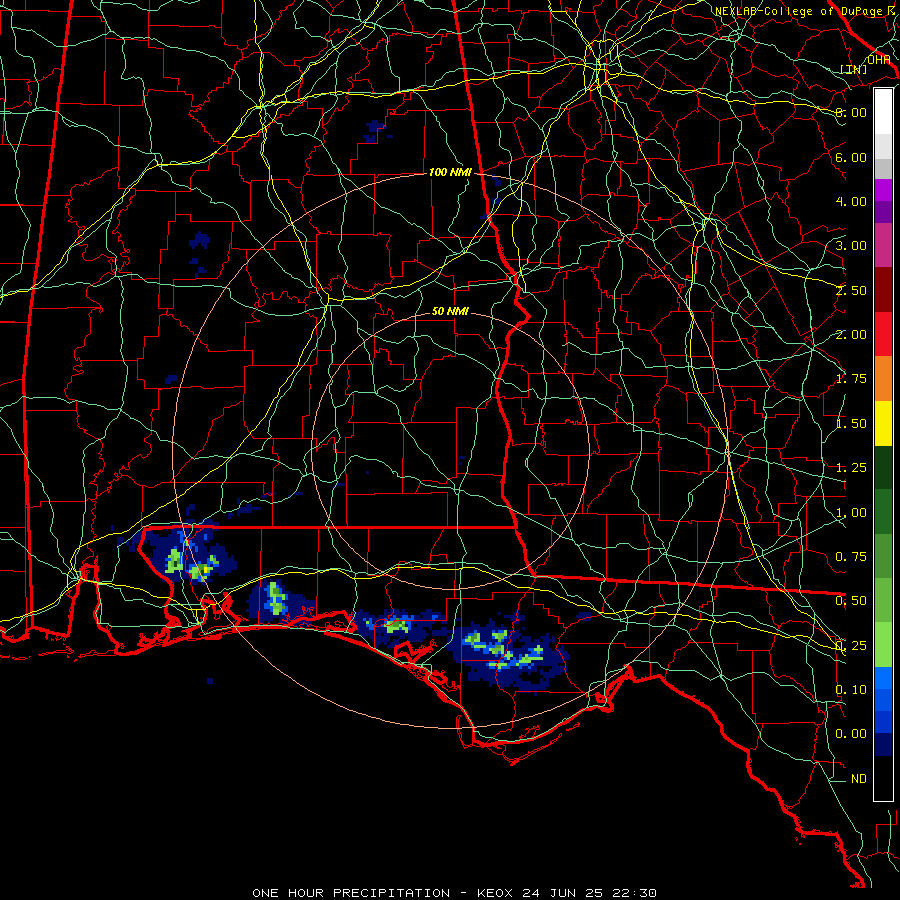
Task: Pick the bright magenta legend swatch
Action: pyautogui.click(x=883, y=190)
